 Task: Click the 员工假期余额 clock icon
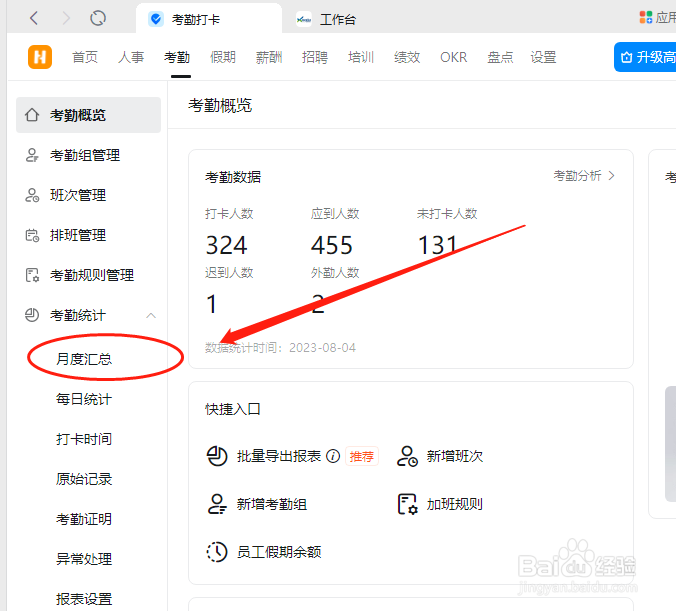(x=217, y=552)
